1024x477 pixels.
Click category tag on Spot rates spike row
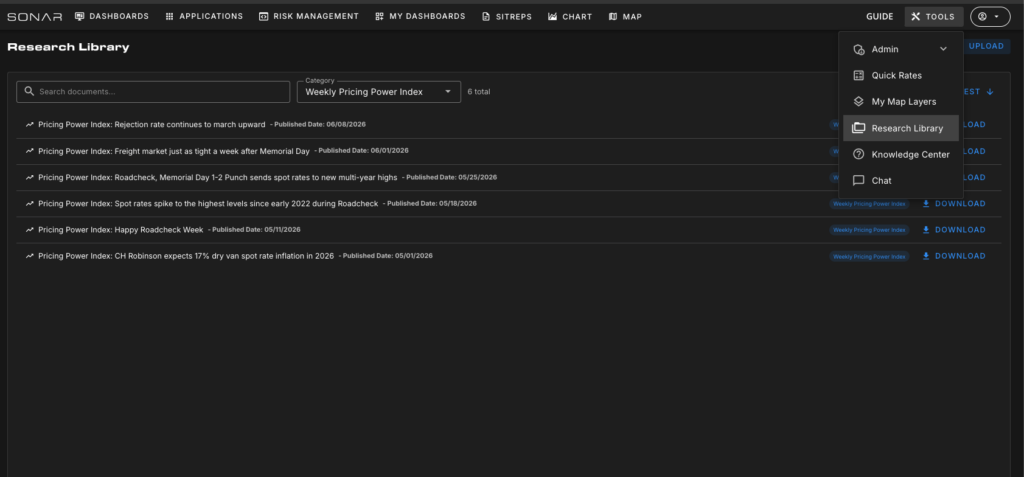tap(869, 204)
